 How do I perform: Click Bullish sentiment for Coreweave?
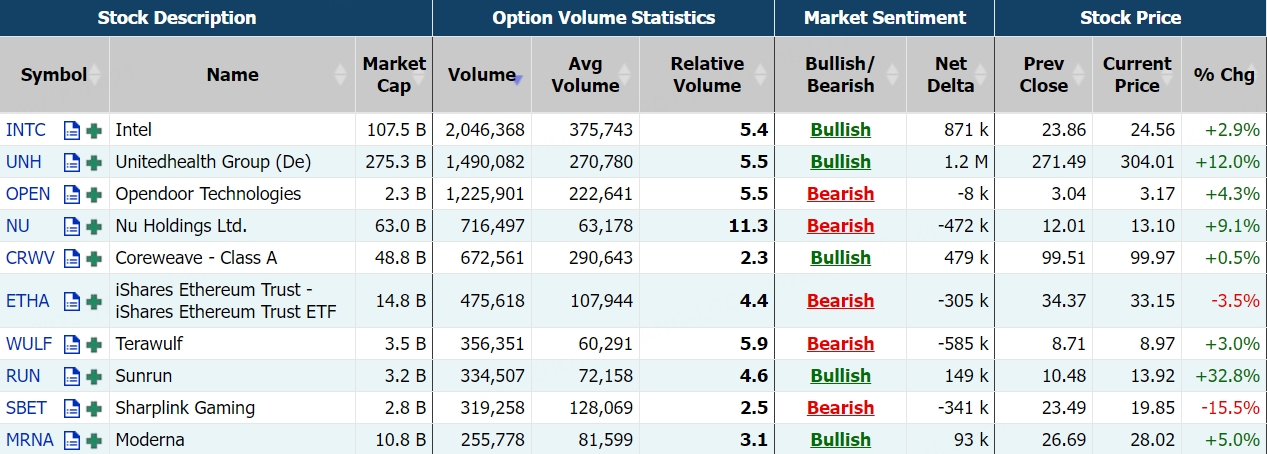pyautogui.click(x=840, y=258)
